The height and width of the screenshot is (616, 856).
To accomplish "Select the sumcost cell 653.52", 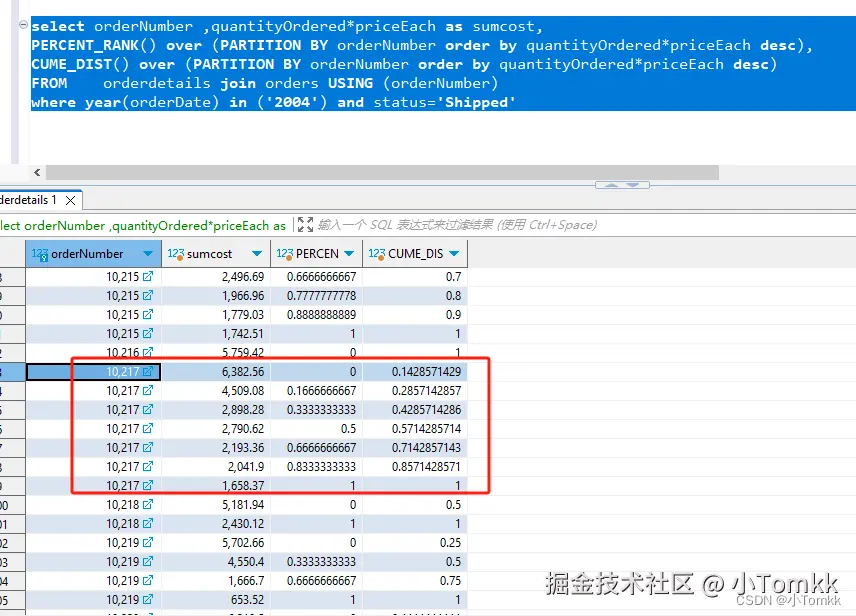I will [216, 600].
